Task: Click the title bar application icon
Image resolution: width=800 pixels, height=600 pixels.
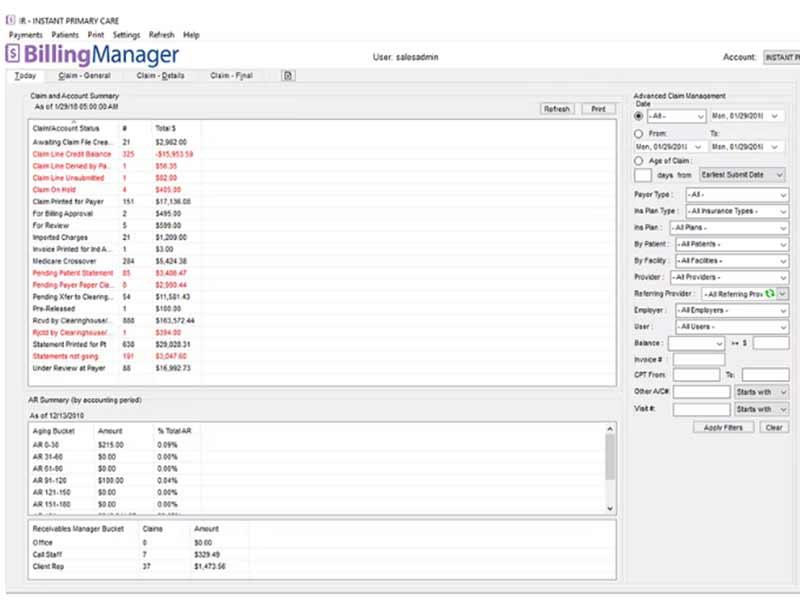Action: coord(10,20)
